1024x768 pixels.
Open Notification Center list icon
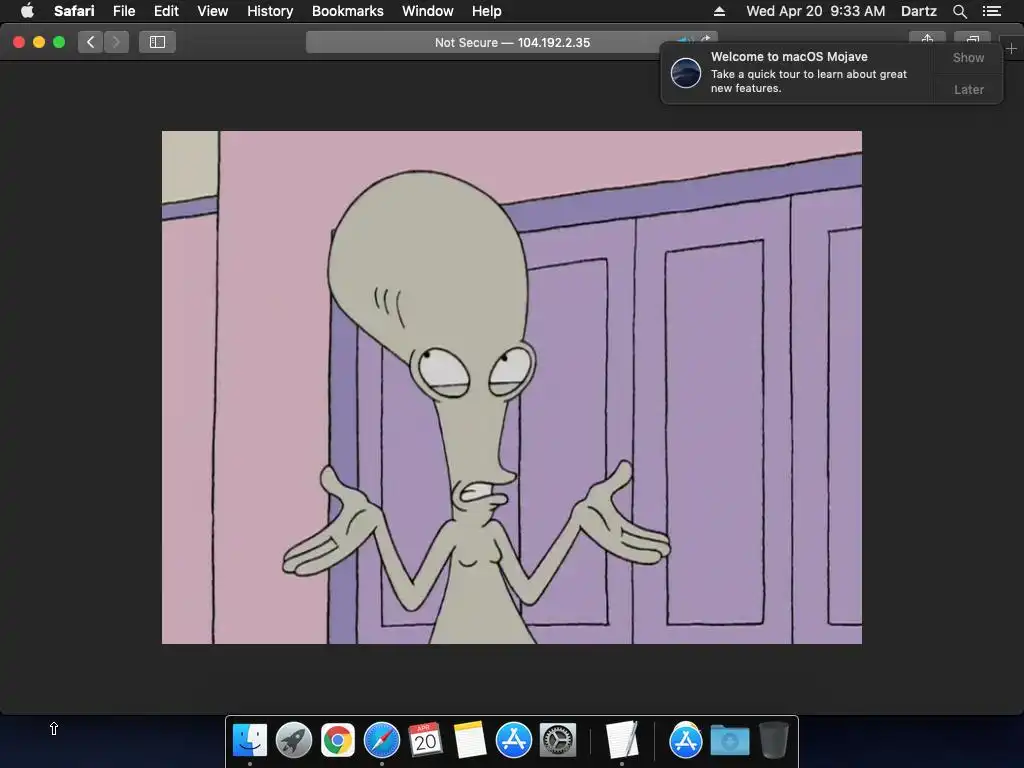pos(991,11)
